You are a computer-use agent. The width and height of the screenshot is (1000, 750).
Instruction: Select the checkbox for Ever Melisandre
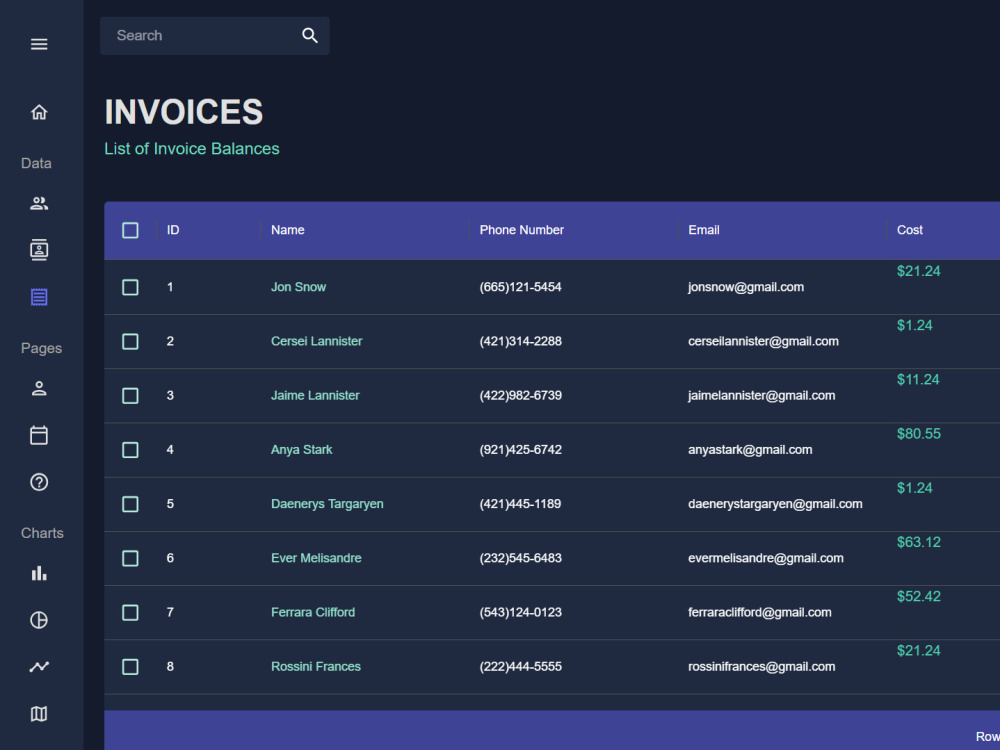[130, 558]
